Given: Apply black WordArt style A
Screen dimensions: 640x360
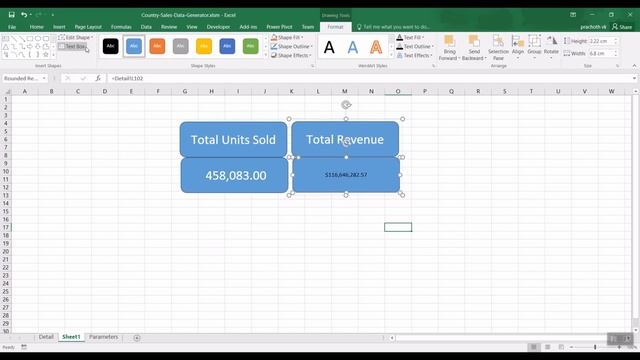Looking at the screenshot, I should pos(329,47).
